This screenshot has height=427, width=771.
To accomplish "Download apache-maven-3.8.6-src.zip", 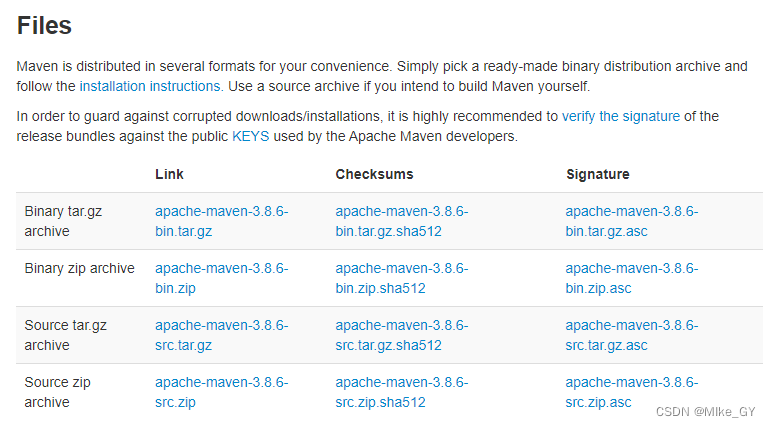I will (221, 382).
